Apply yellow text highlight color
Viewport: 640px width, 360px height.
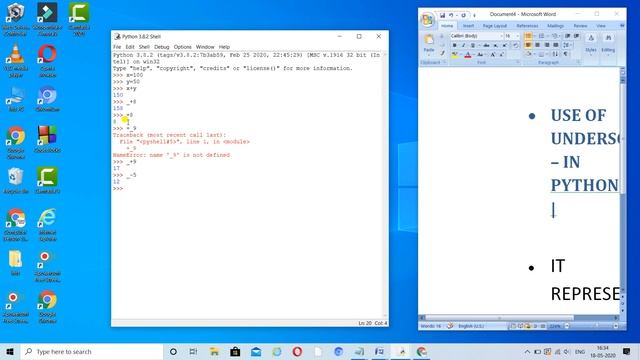click(454, 54)
